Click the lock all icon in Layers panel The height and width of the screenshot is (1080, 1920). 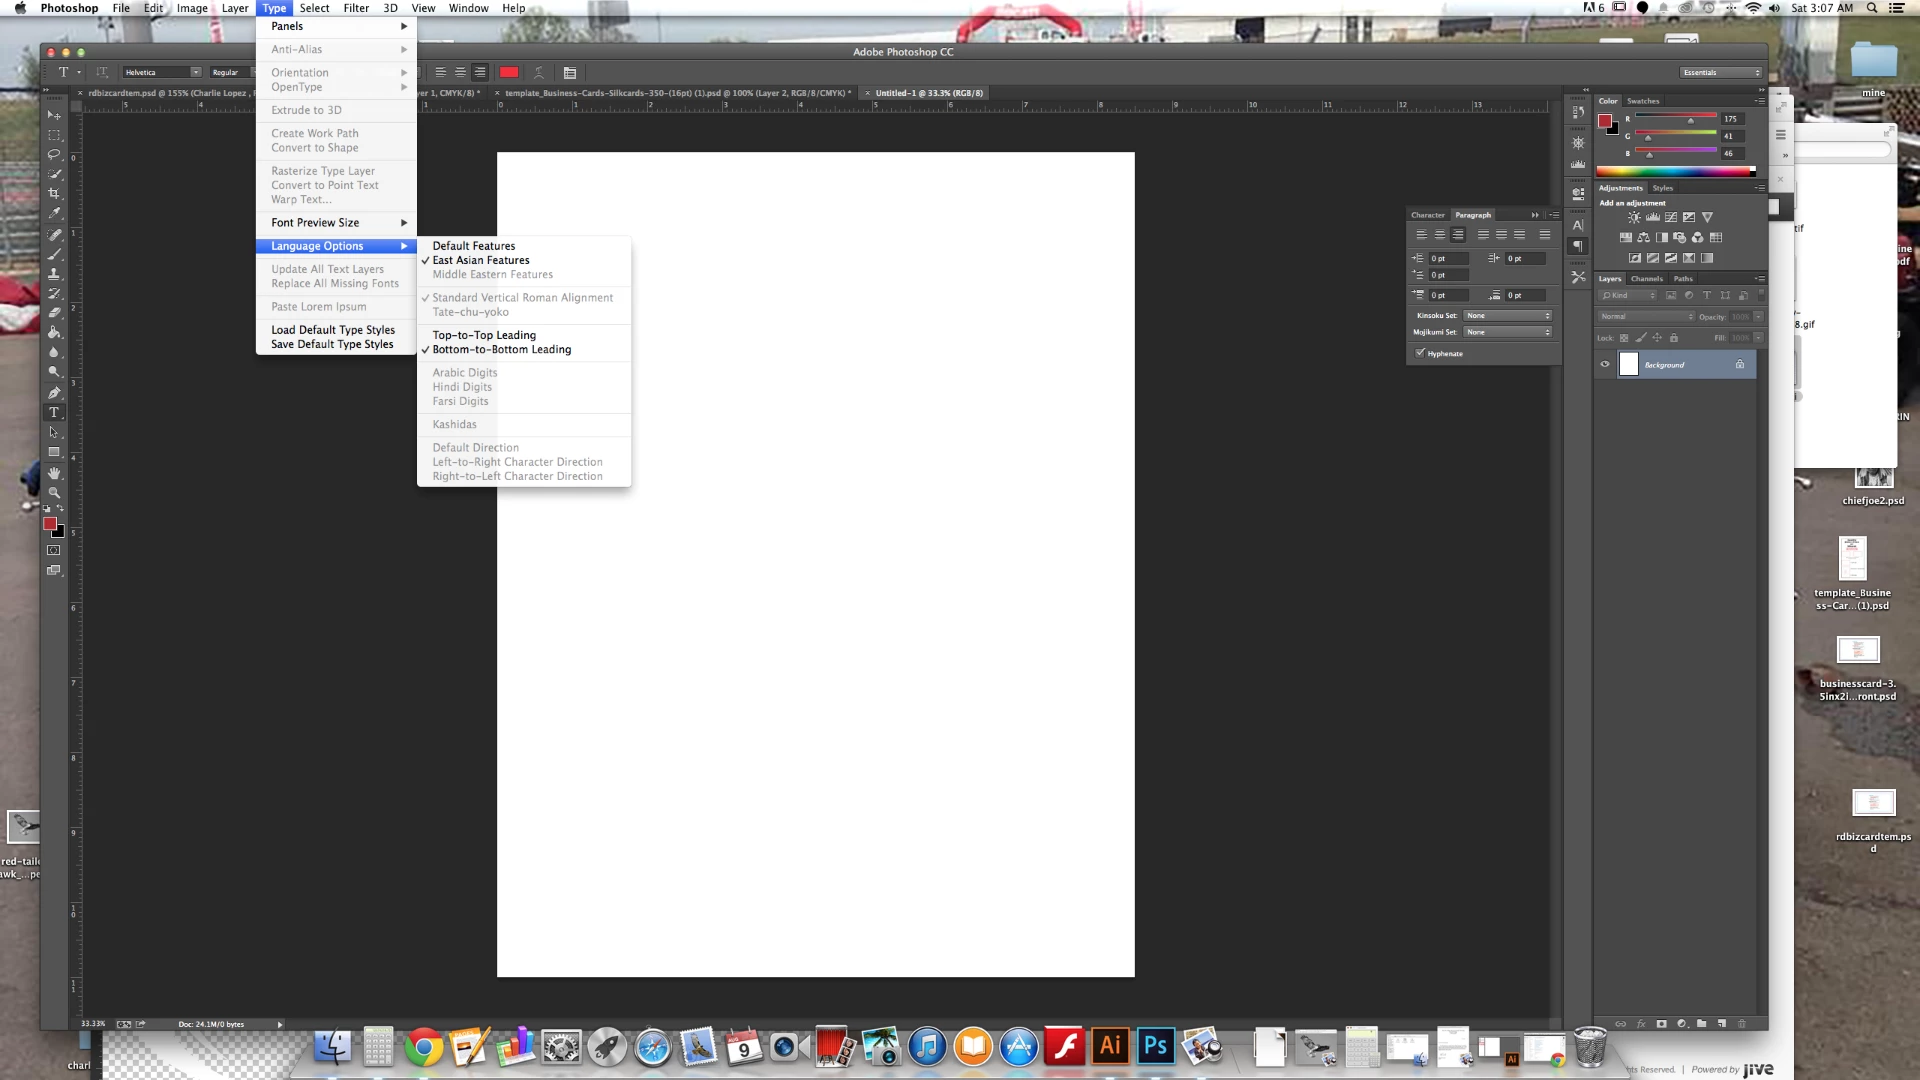1674,338
